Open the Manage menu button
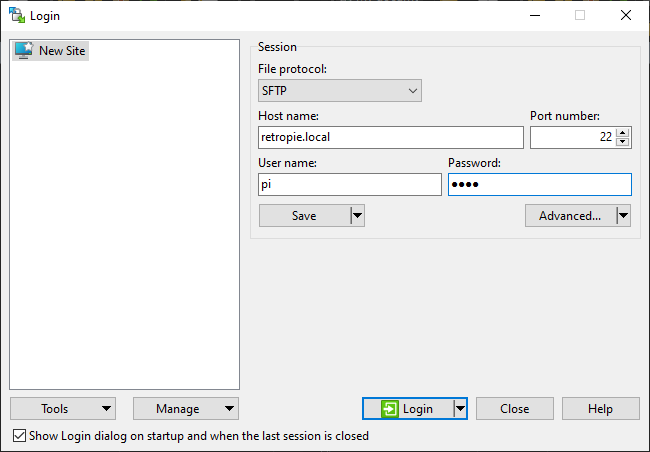Image resolution: width=650 pixels, height=452 pixels. coord(185,408)
